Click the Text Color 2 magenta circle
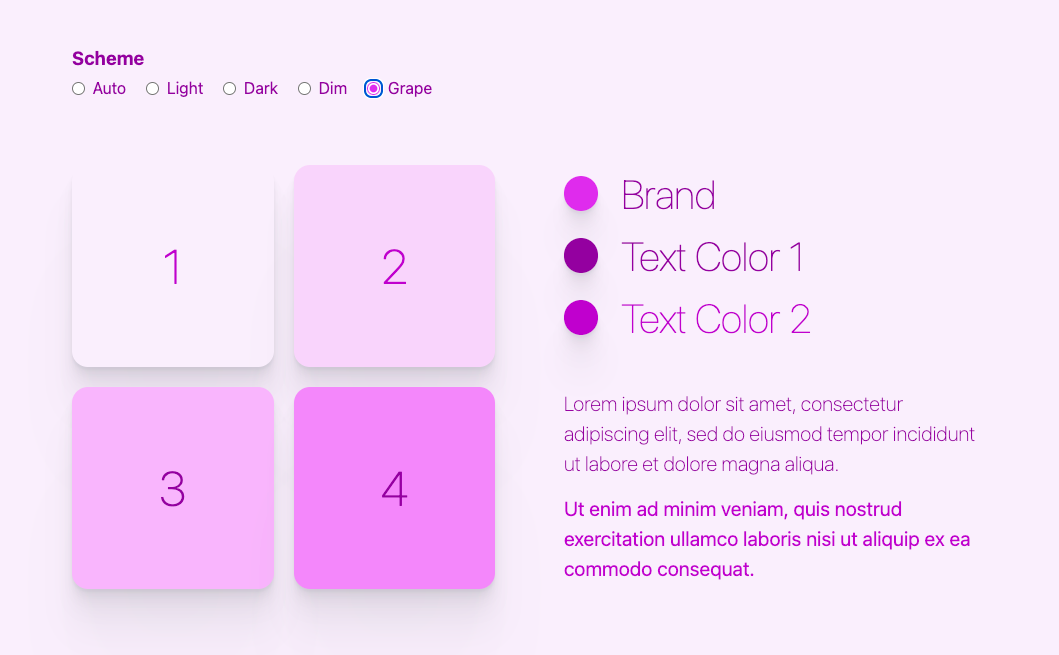The width and height of the screenshot is (1059, 655). click(x=581, y=318)
